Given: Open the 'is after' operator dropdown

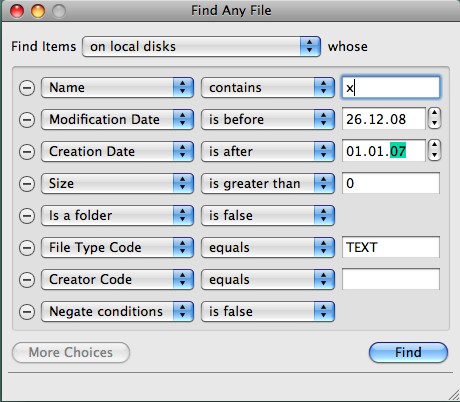Looking at the screenshot, I should point(268,152).
